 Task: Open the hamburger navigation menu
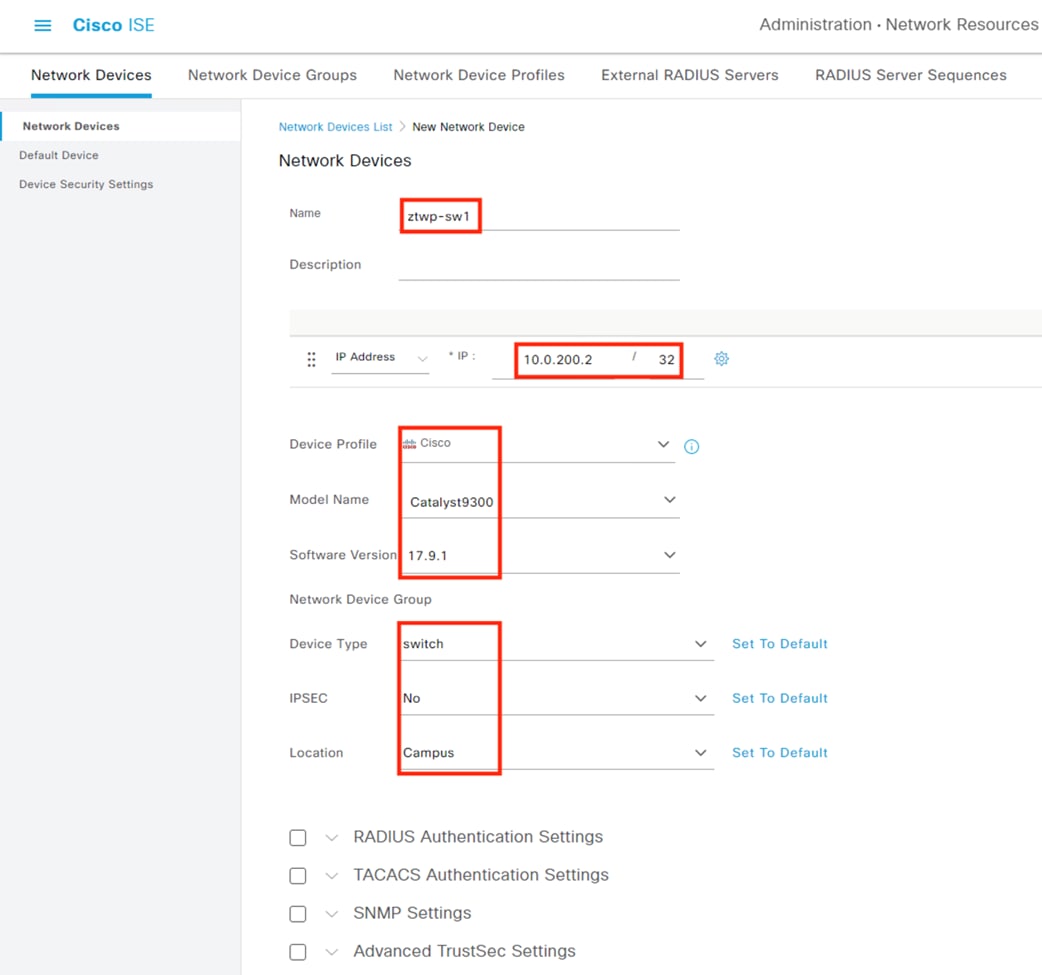(43, 25)
